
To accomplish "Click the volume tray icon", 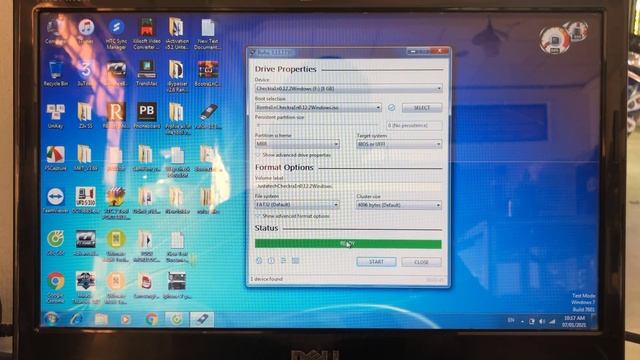I will [542, 321].
